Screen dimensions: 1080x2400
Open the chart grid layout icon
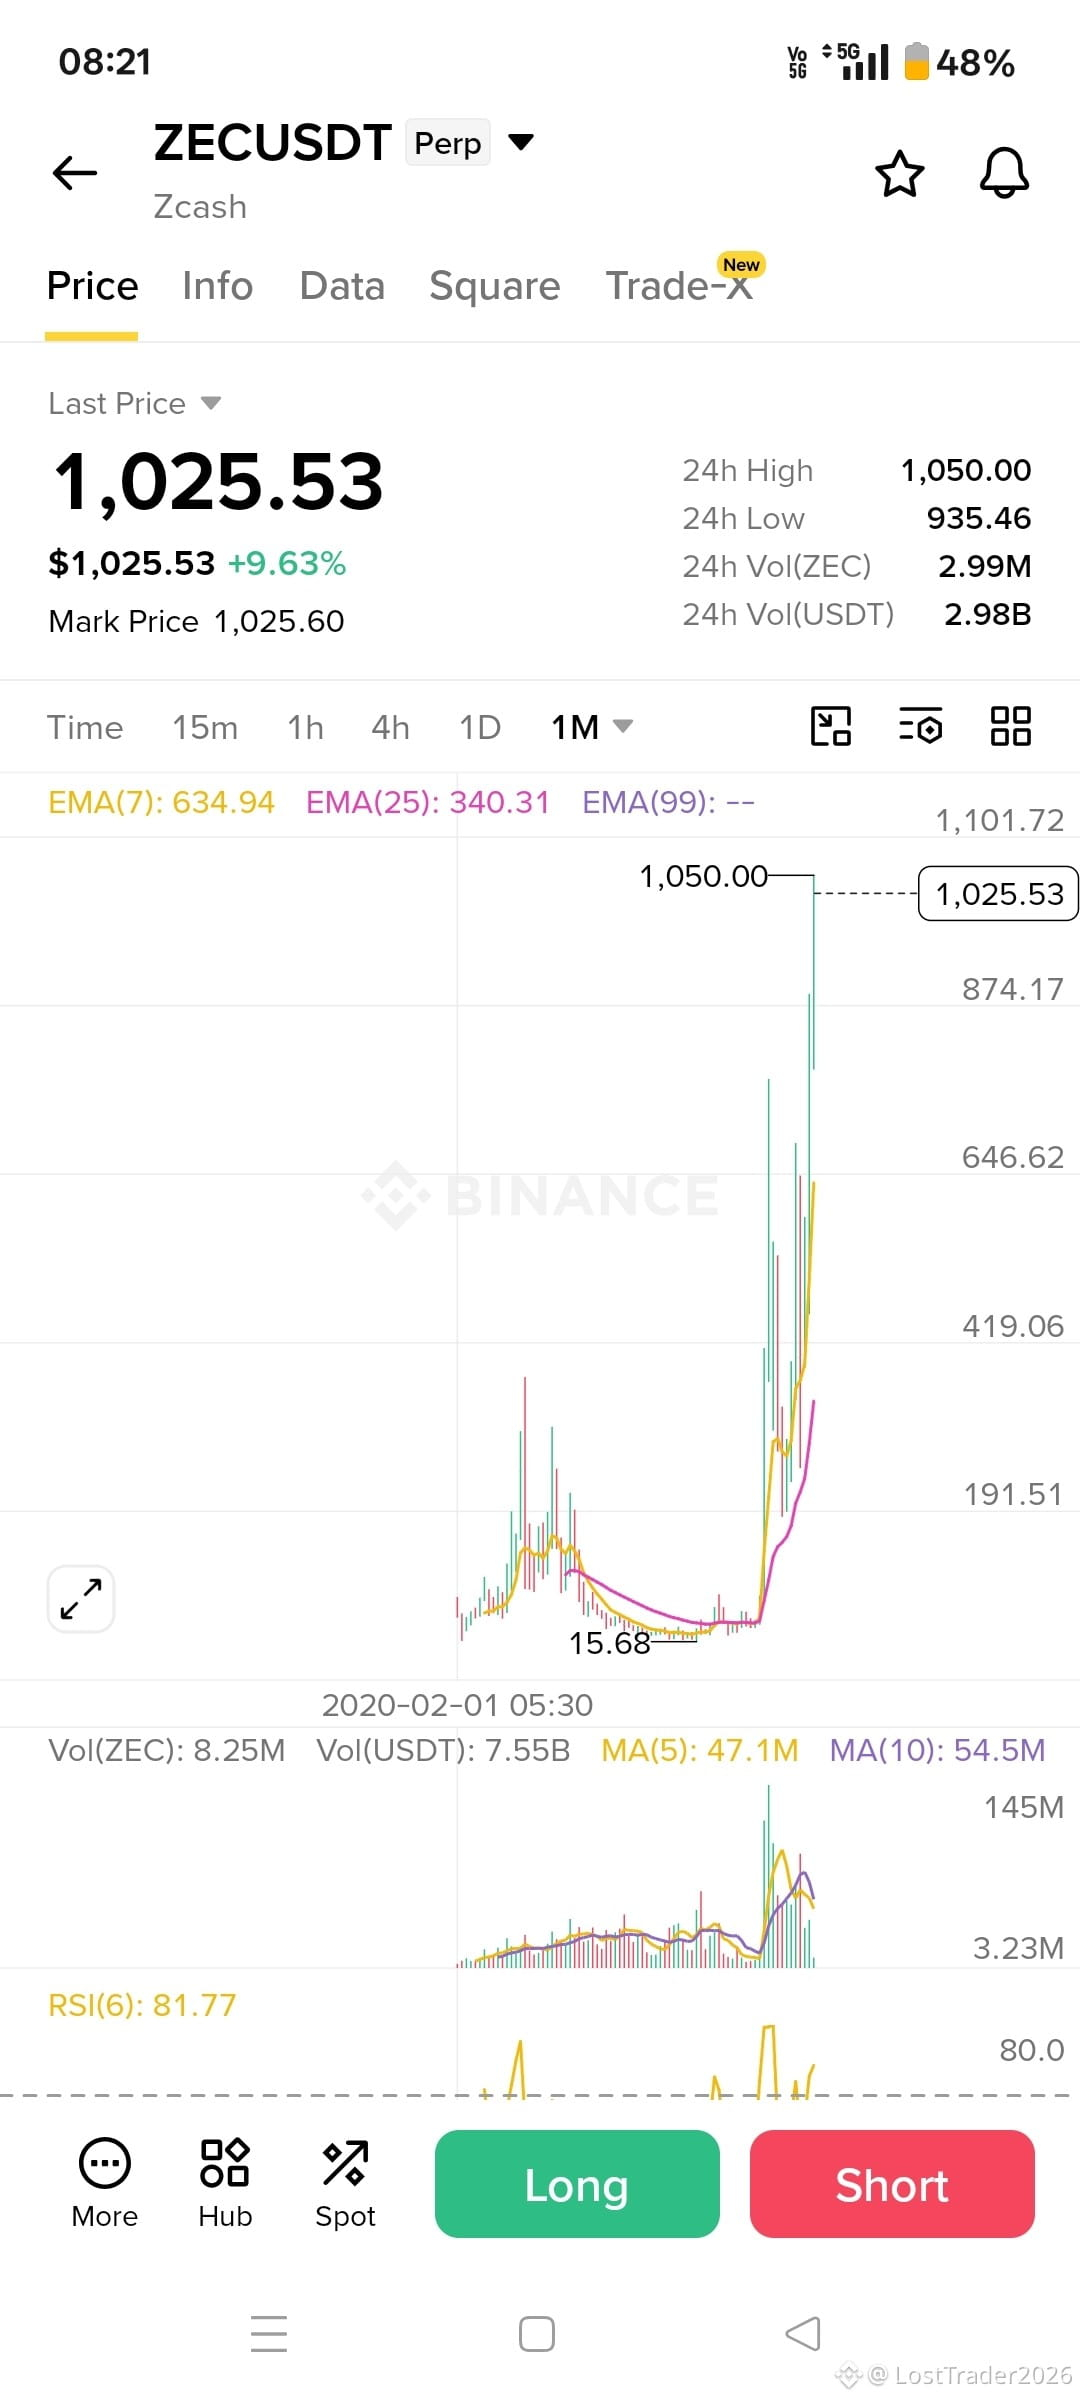[x=1010, y=726]
